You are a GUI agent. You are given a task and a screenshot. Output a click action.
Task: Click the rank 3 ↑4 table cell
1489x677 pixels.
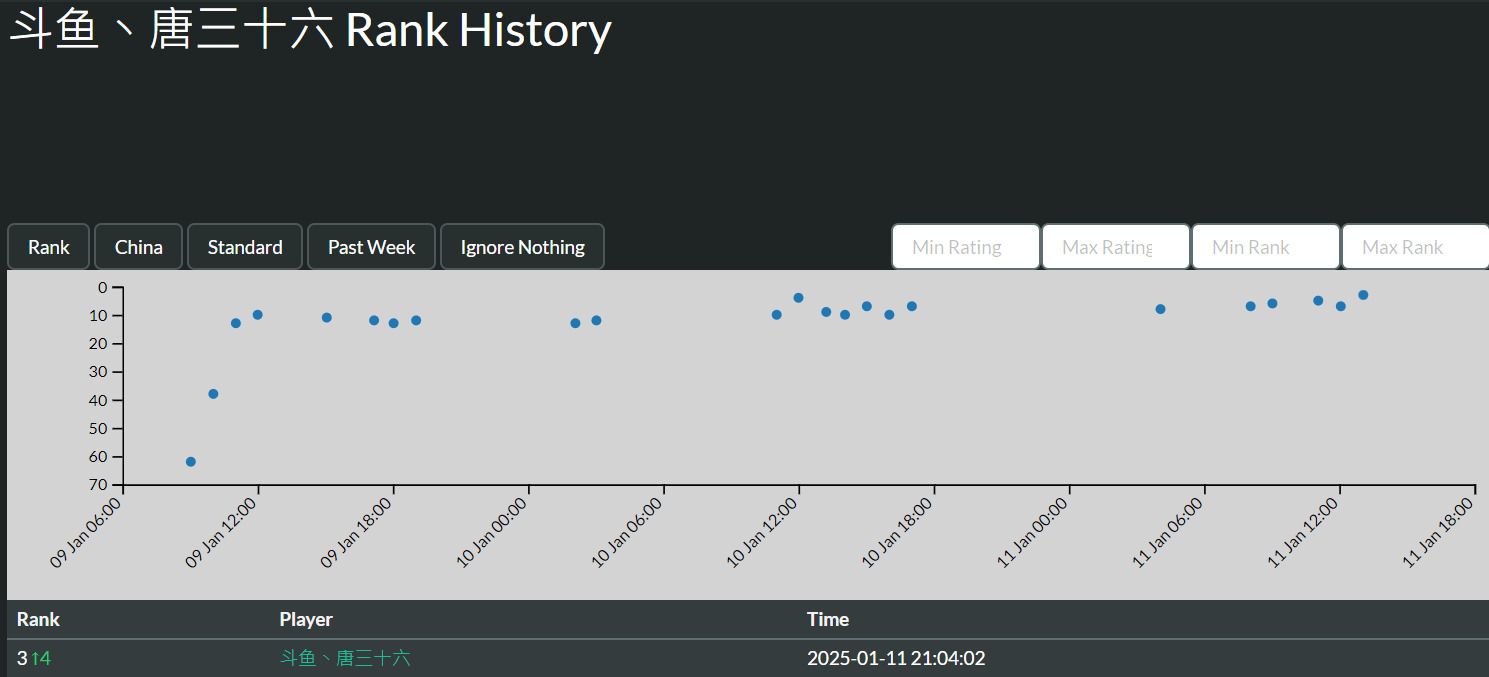(x=34, y=658)
